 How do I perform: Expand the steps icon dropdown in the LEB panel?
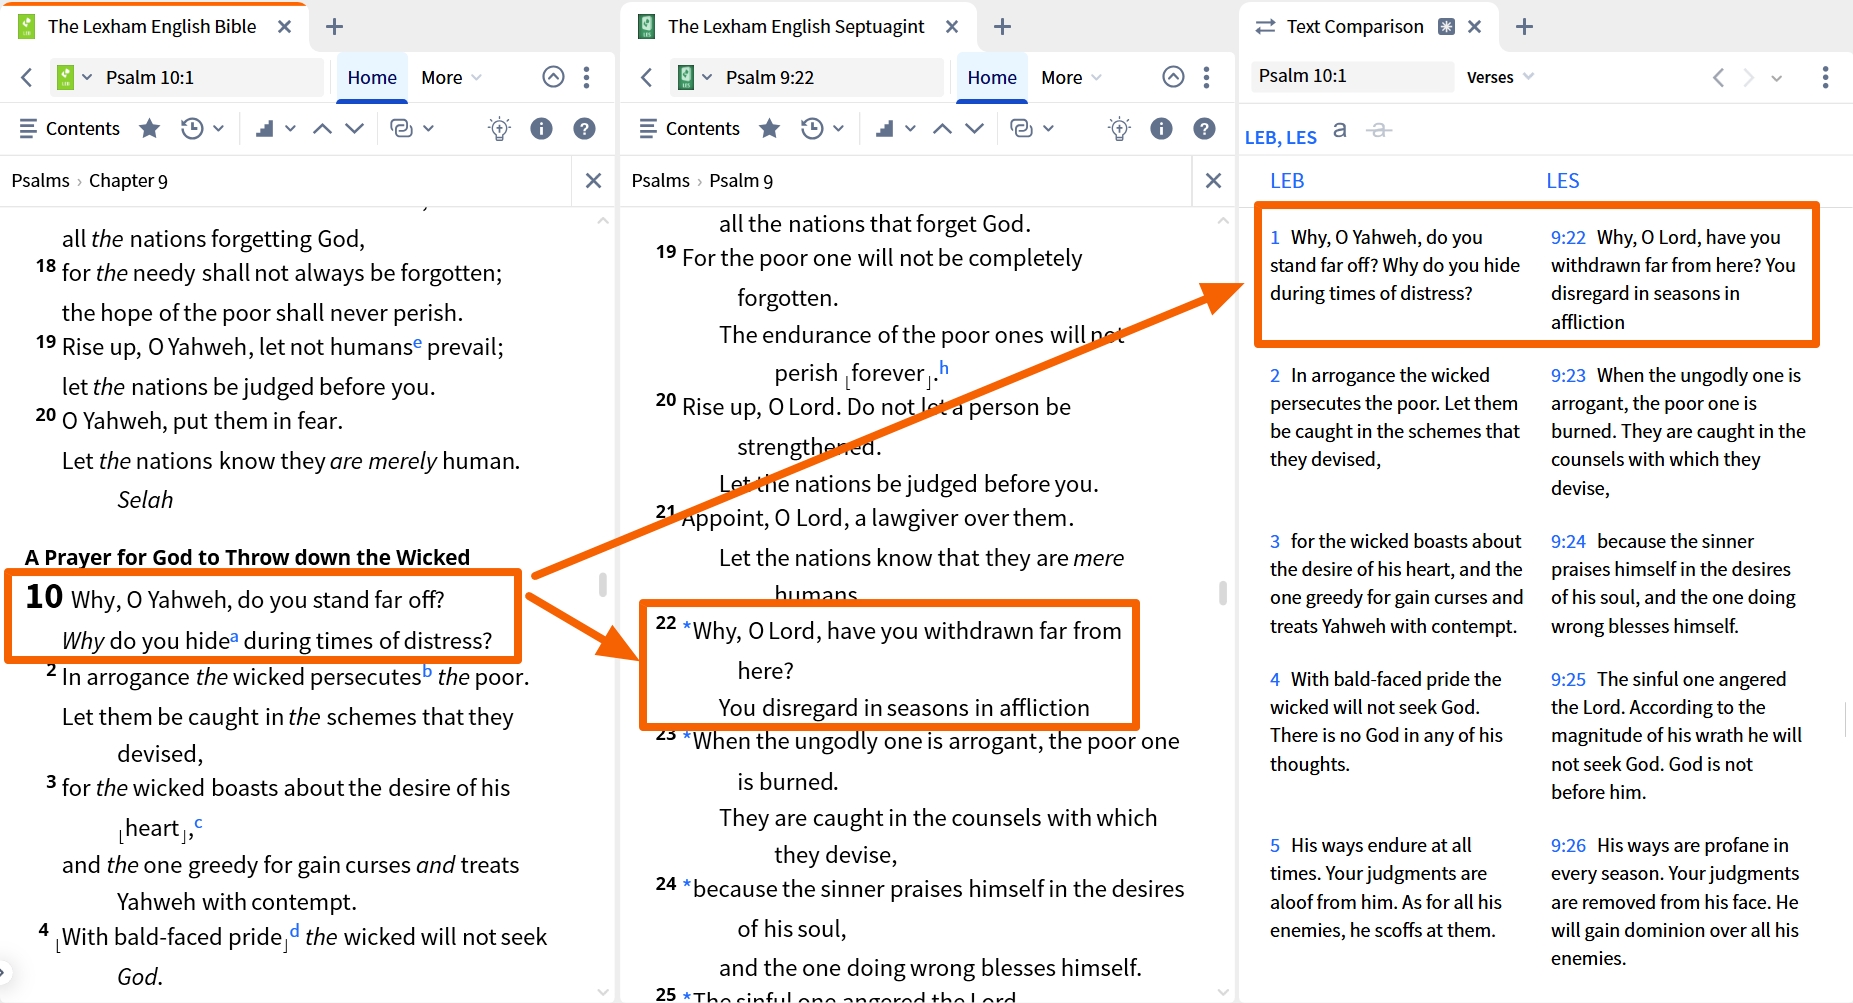291,128
